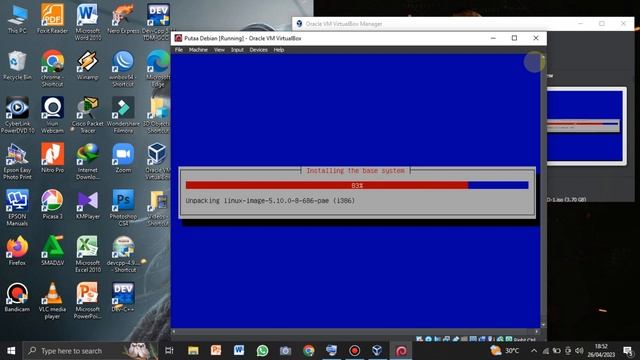Open the View menu in VM window
This screenshot has height=360, width=640.
pos(219,50)
